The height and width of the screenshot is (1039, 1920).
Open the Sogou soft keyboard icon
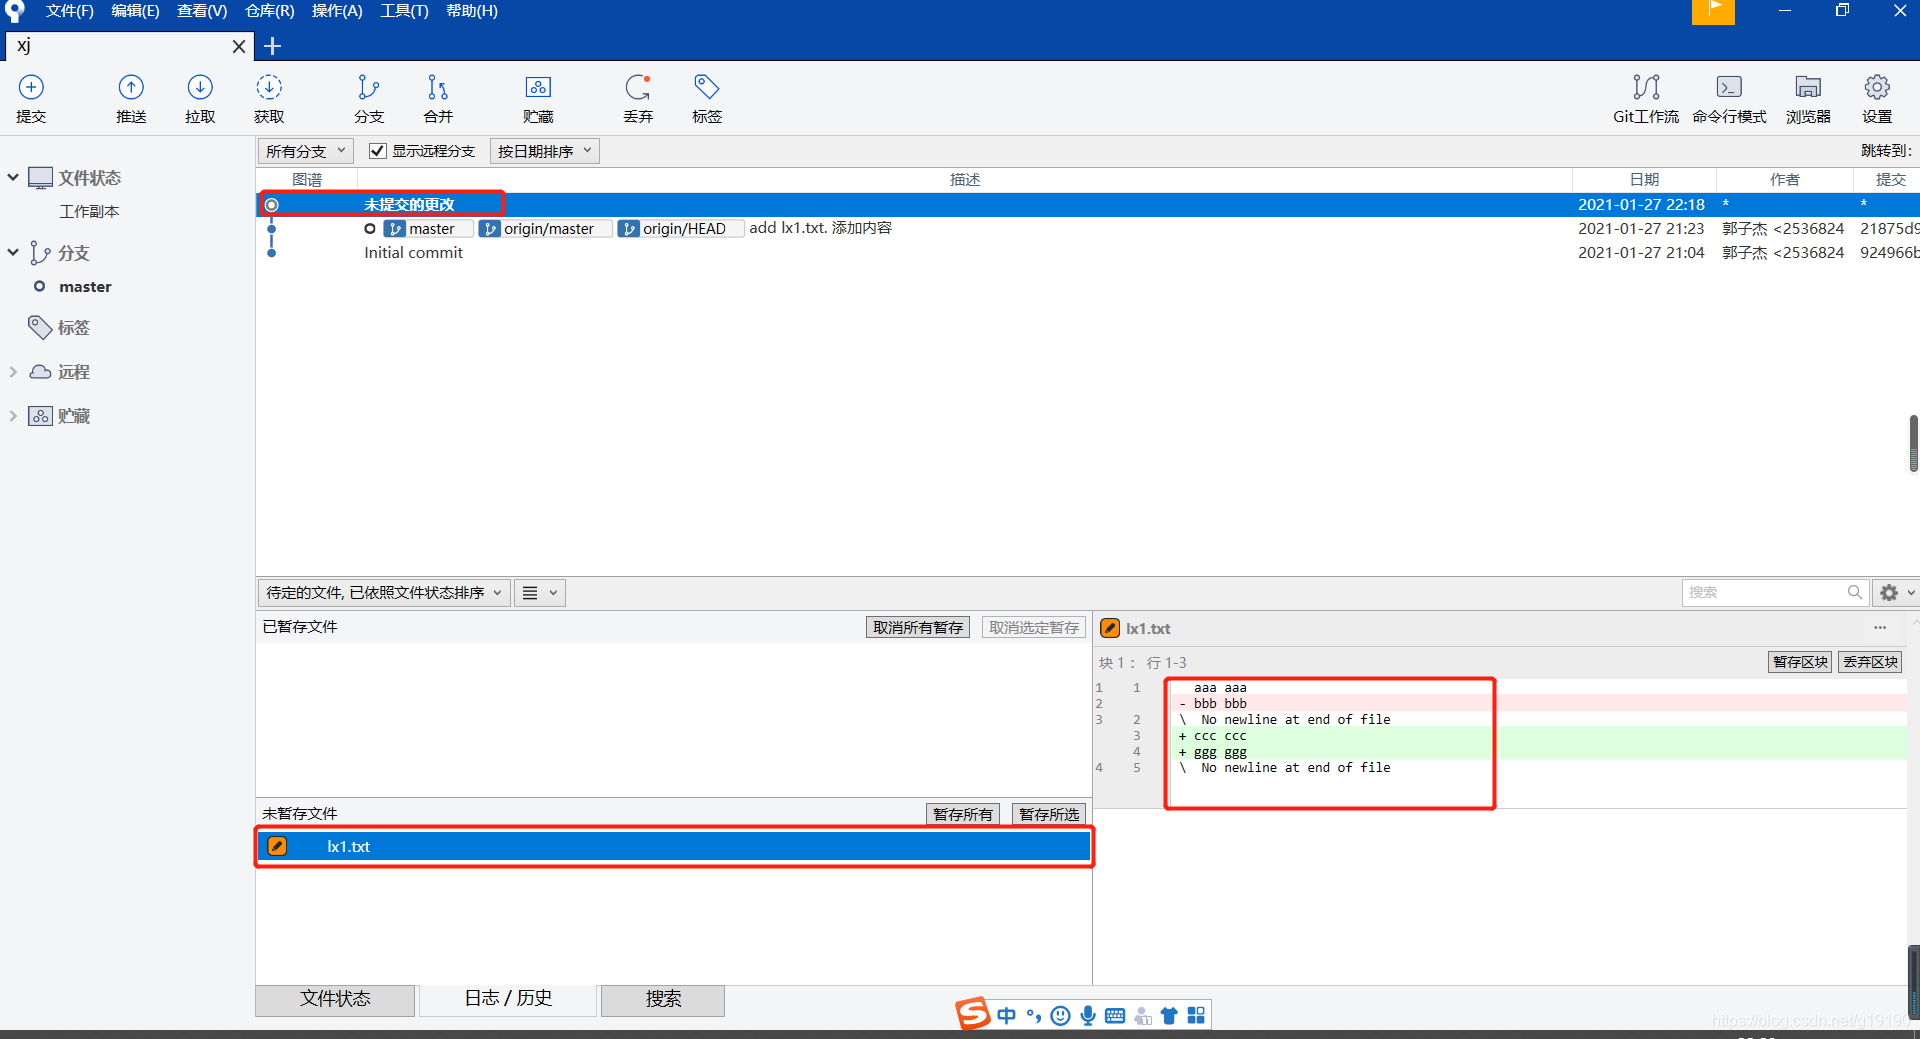[x=1115, y=1016]
